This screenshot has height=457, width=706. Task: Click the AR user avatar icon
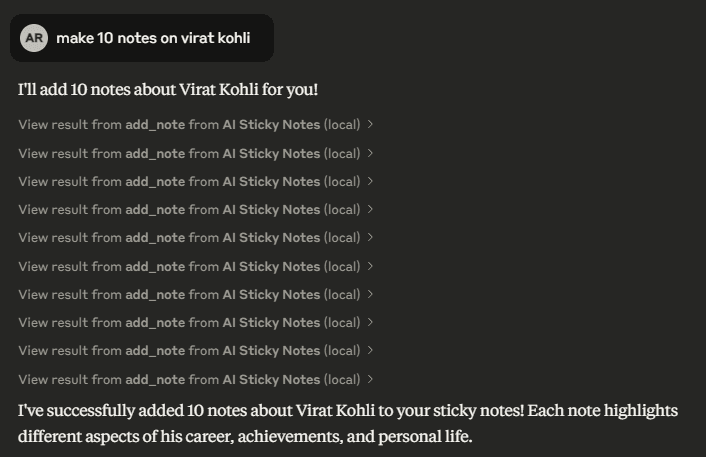coord(34,38)
